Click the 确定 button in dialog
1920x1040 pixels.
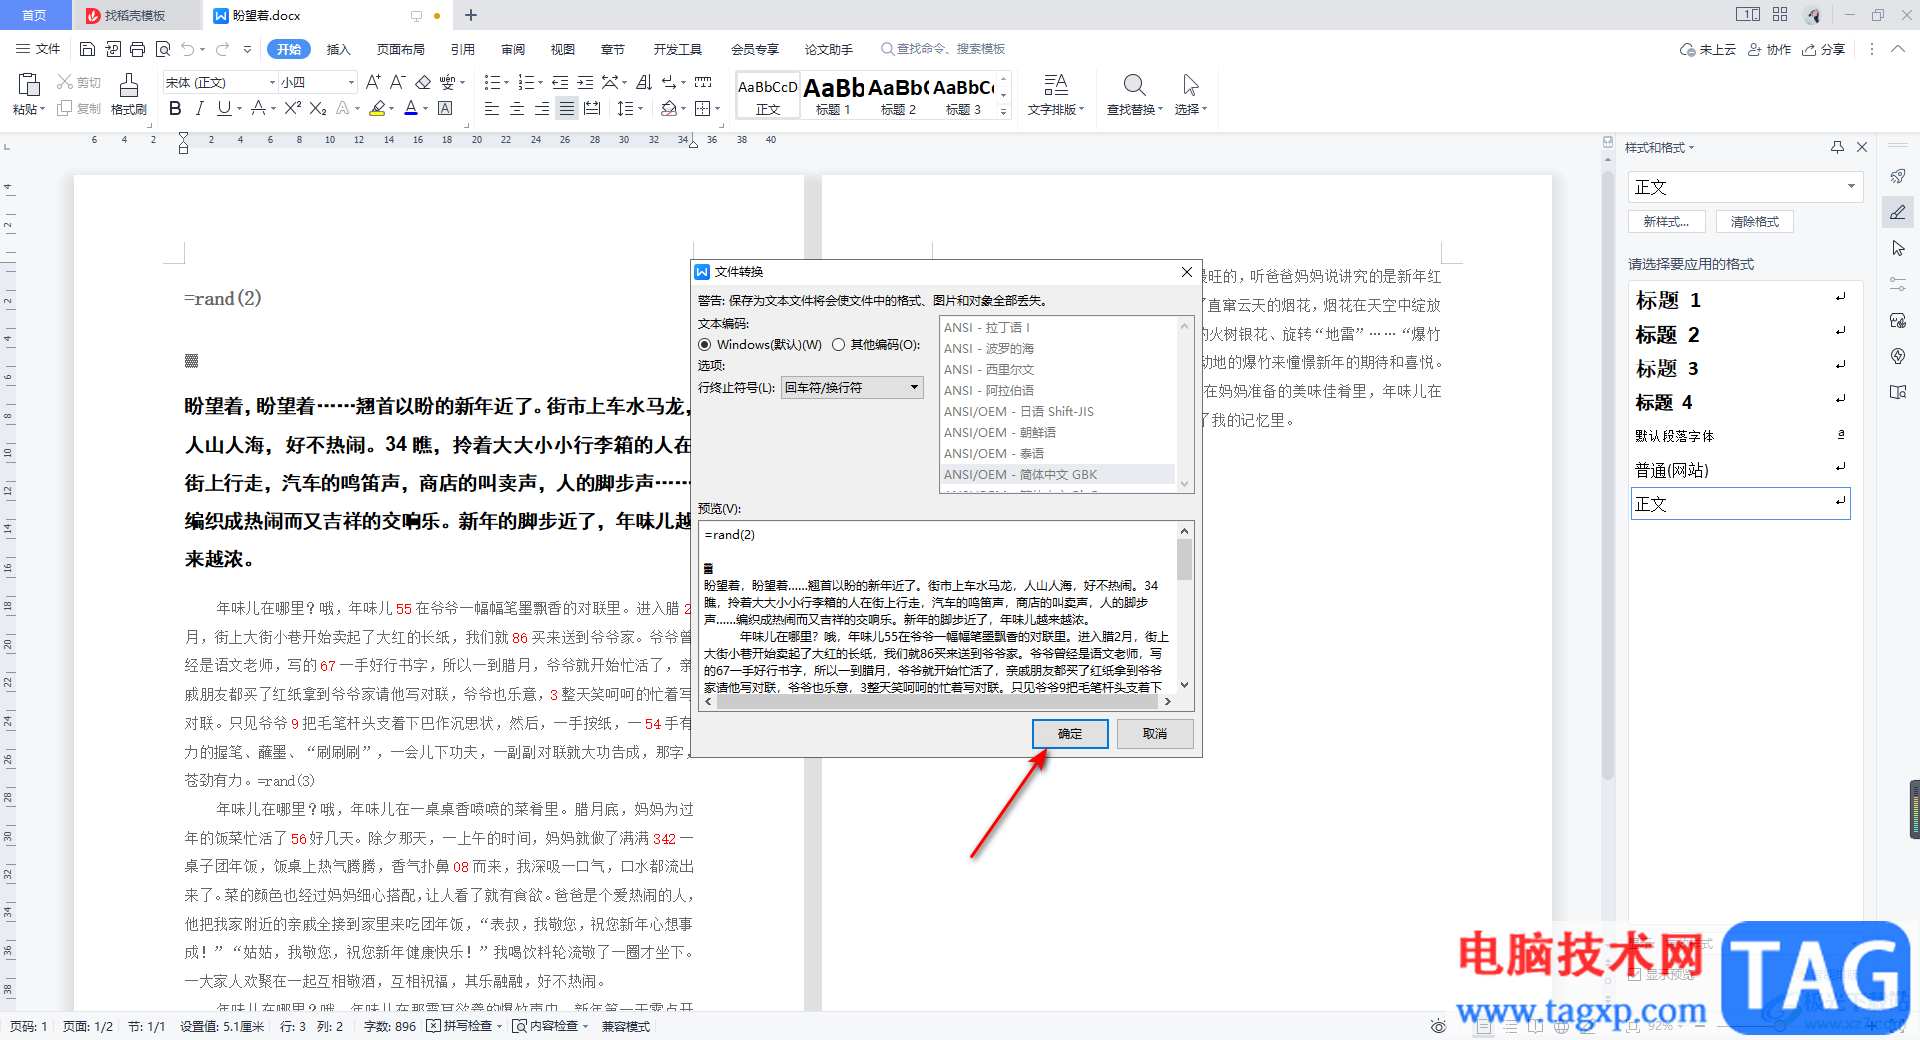(1070, 734)
